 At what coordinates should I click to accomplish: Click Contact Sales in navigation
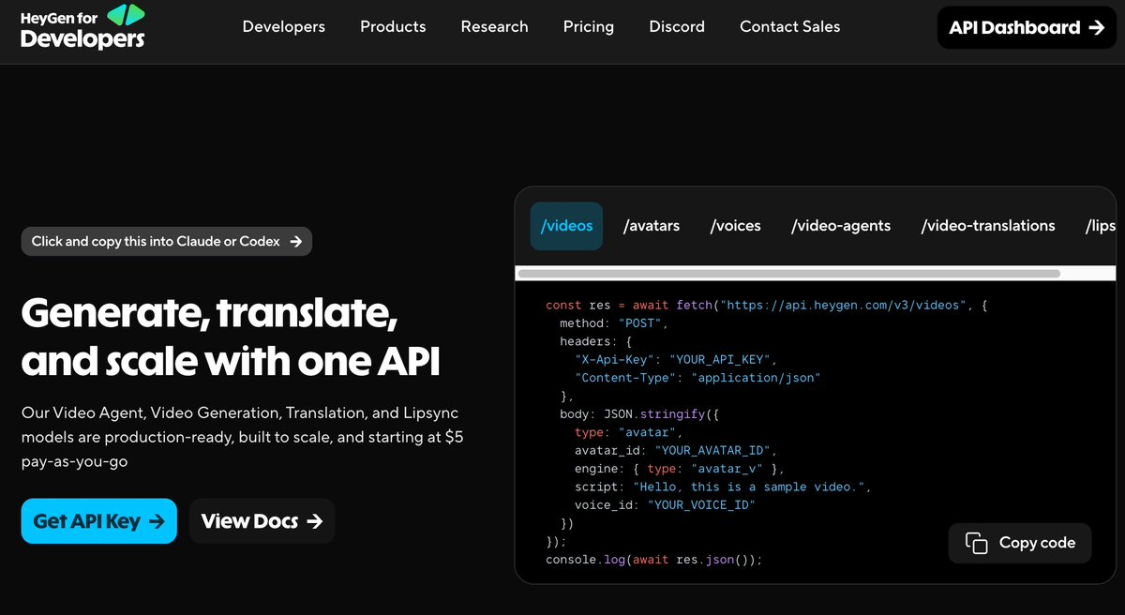click(x=790, y=27)
